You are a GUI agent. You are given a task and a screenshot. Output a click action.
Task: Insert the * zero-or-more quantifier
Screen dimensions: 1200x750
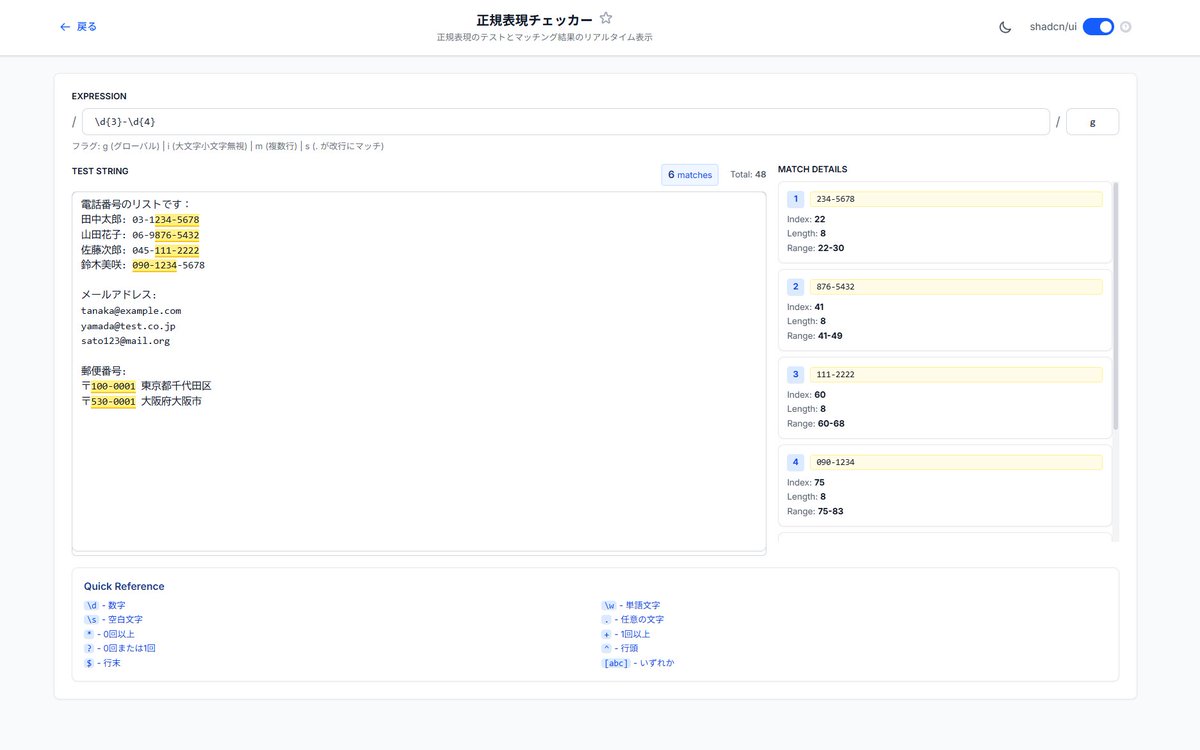tap(90, 634)
